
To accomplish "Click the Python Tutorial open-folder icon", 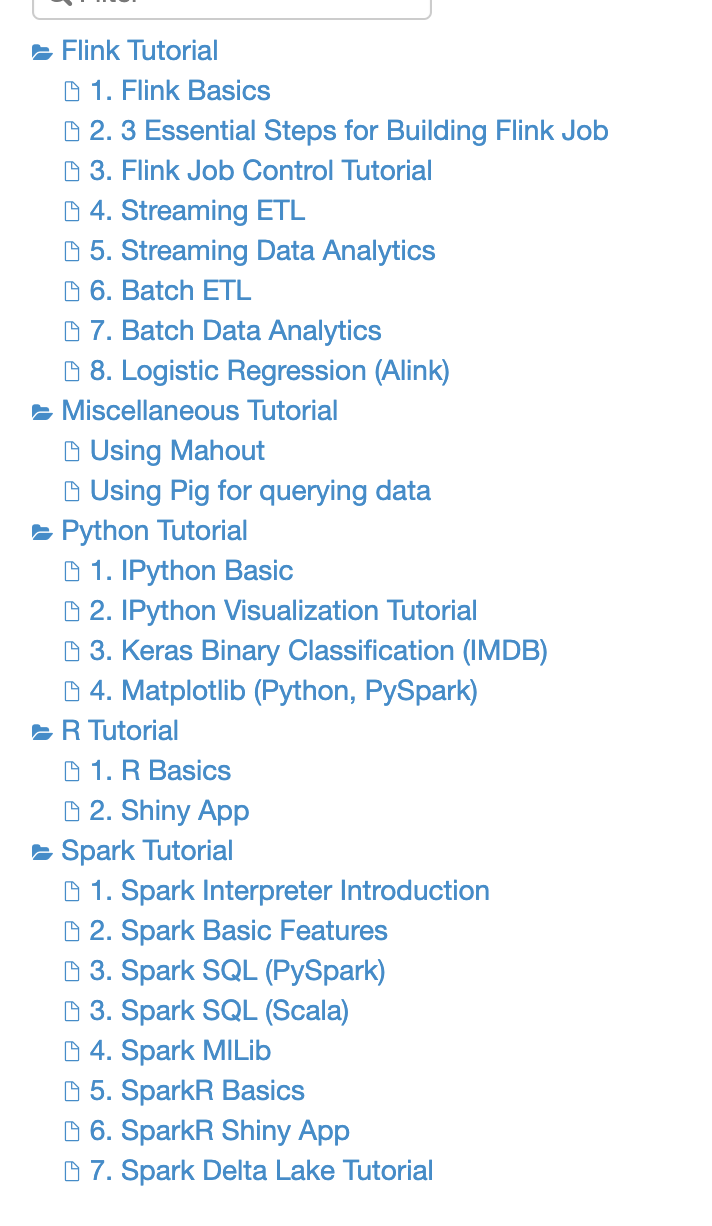I will pos(42,531).
